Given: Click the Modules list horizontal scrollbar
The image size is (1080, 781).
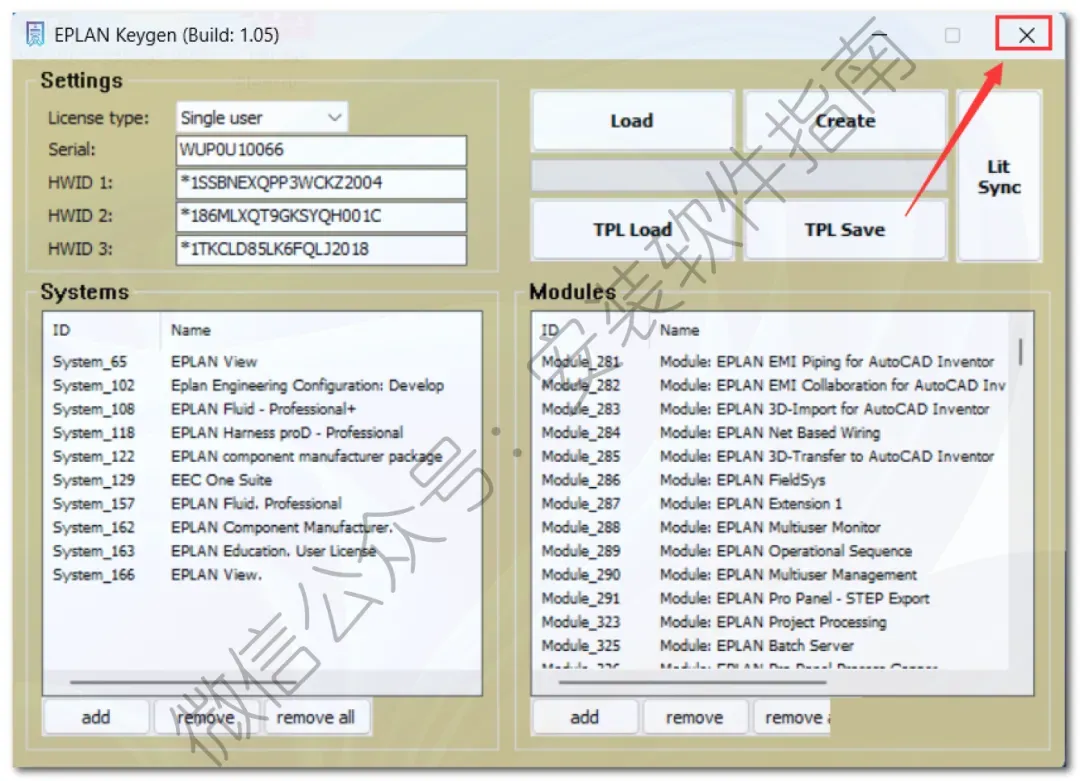Looking at the screenshot, I should point(692,683).
